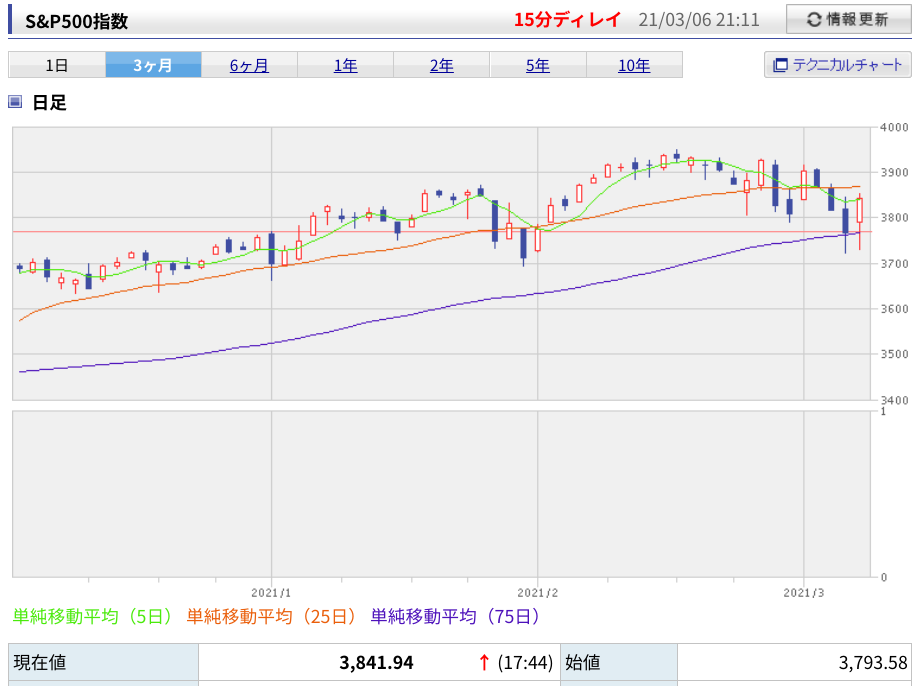Click the 現在値 table header cell
Screen dimensions: 916x686
click(103, 662)
